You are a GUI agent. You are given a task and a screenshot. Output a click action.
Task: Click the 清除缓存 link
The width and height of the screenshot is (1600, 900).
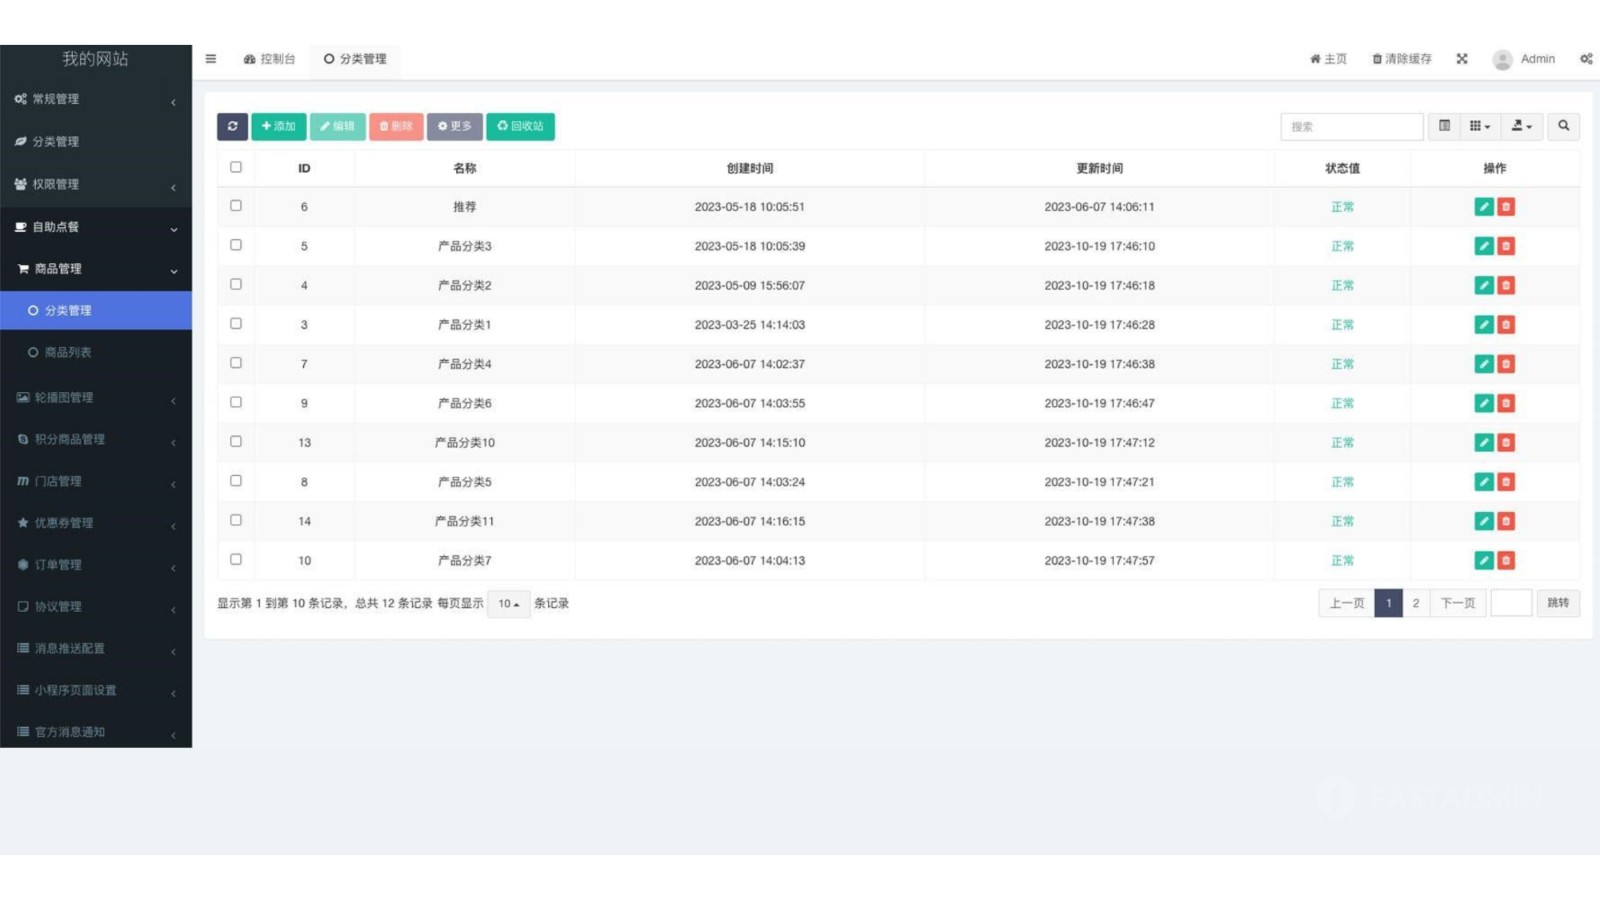(1402, 59)
